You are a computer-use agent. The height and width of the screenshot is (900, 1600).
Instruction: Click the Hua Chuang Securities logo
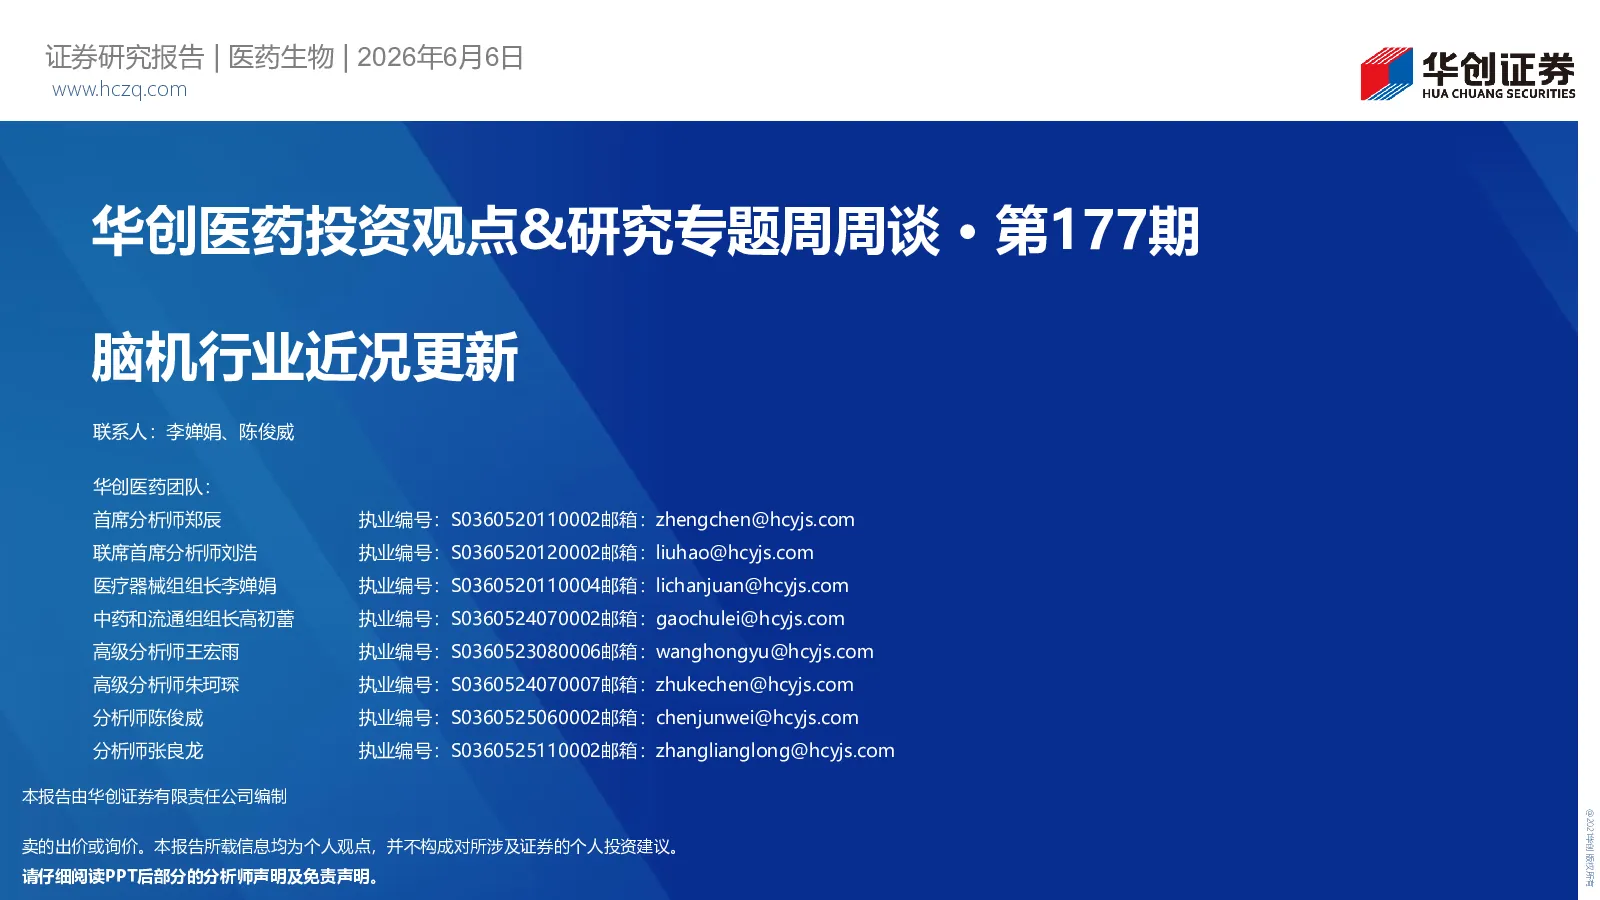(1467, 74)
